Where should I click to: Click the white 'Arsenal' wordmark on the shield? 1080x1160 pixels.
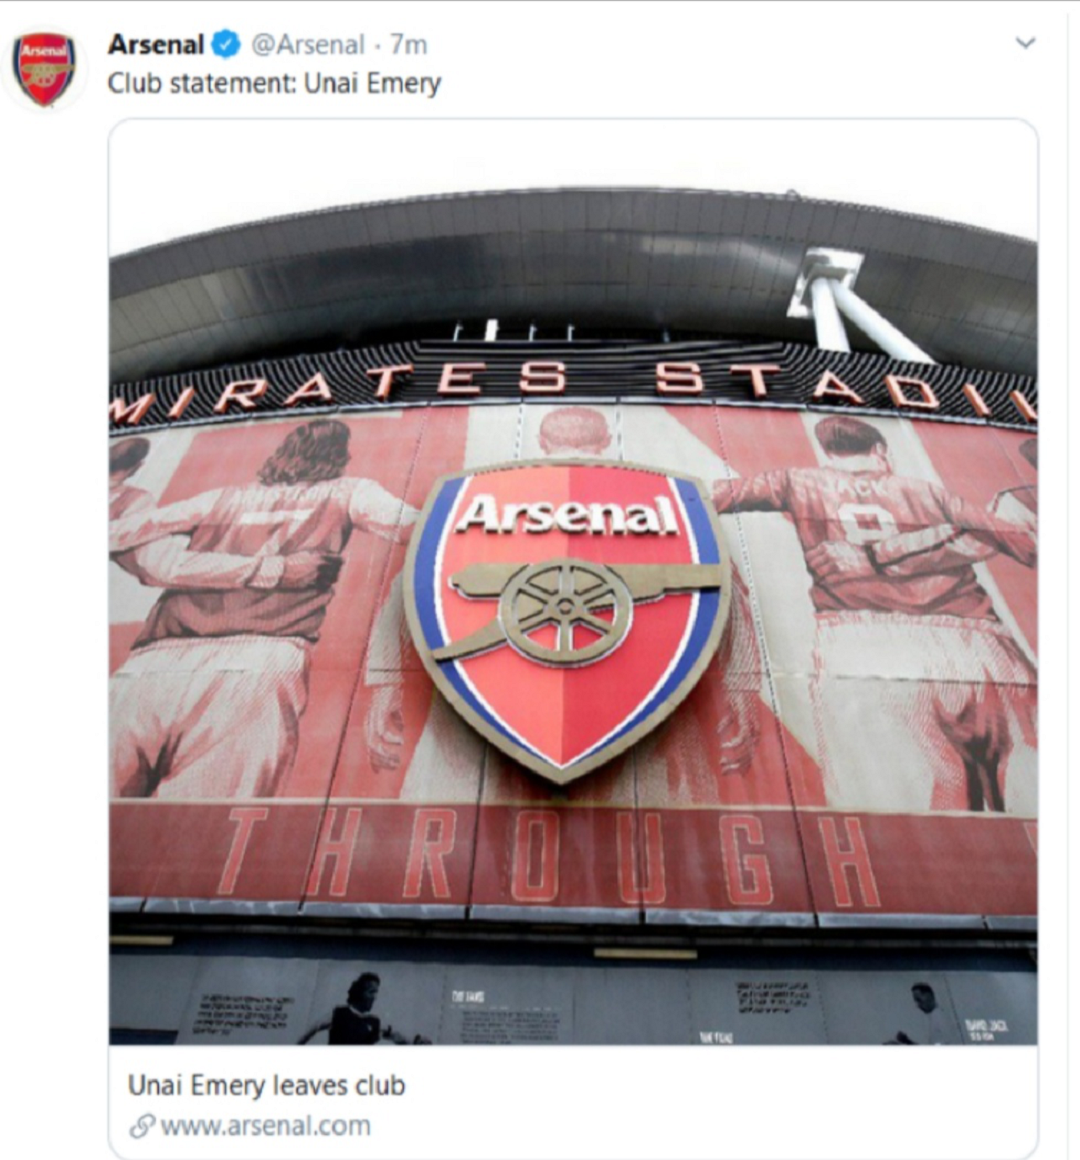(568, 516)
